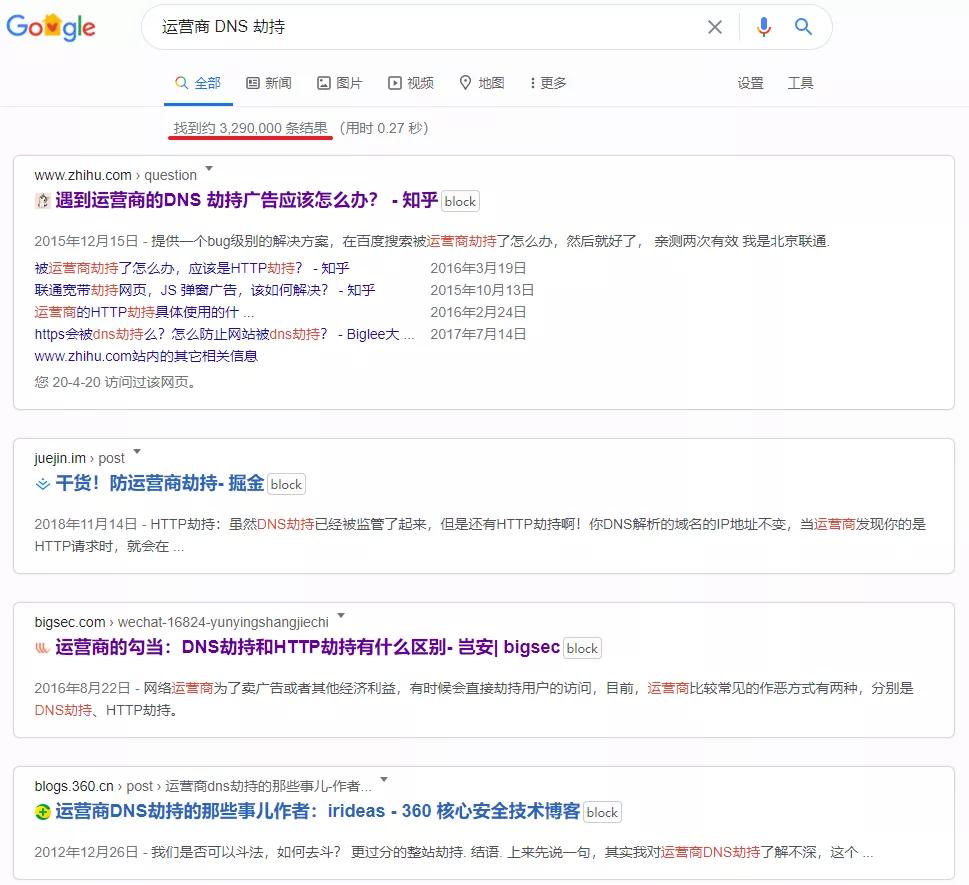Click the magnifier search icon
The width and height of the screenshot is (969, 885).
(x=804, y=27)
